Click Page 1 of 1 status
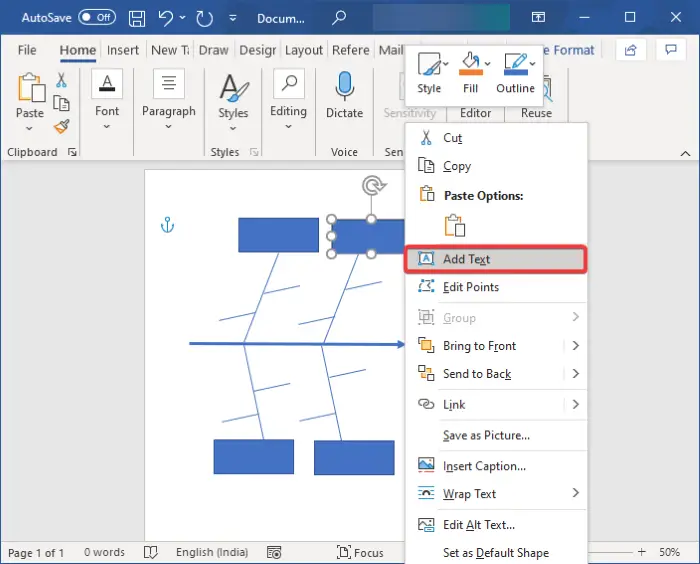This screenshot has height=564, width=700. click(x=36, y=553)
